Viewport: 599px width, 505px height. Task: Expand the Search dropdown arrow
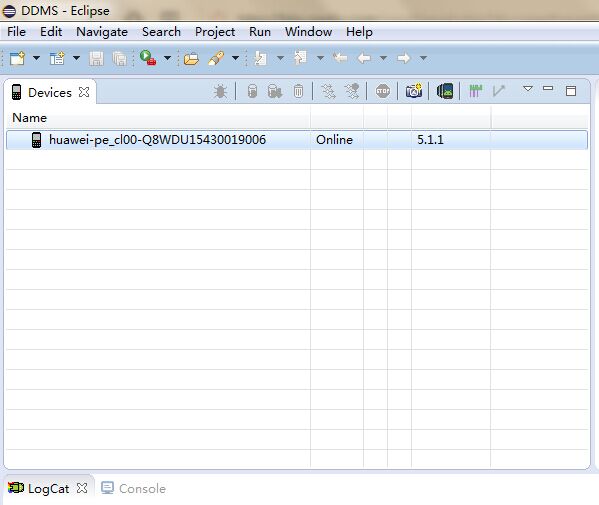pos(235,58)
